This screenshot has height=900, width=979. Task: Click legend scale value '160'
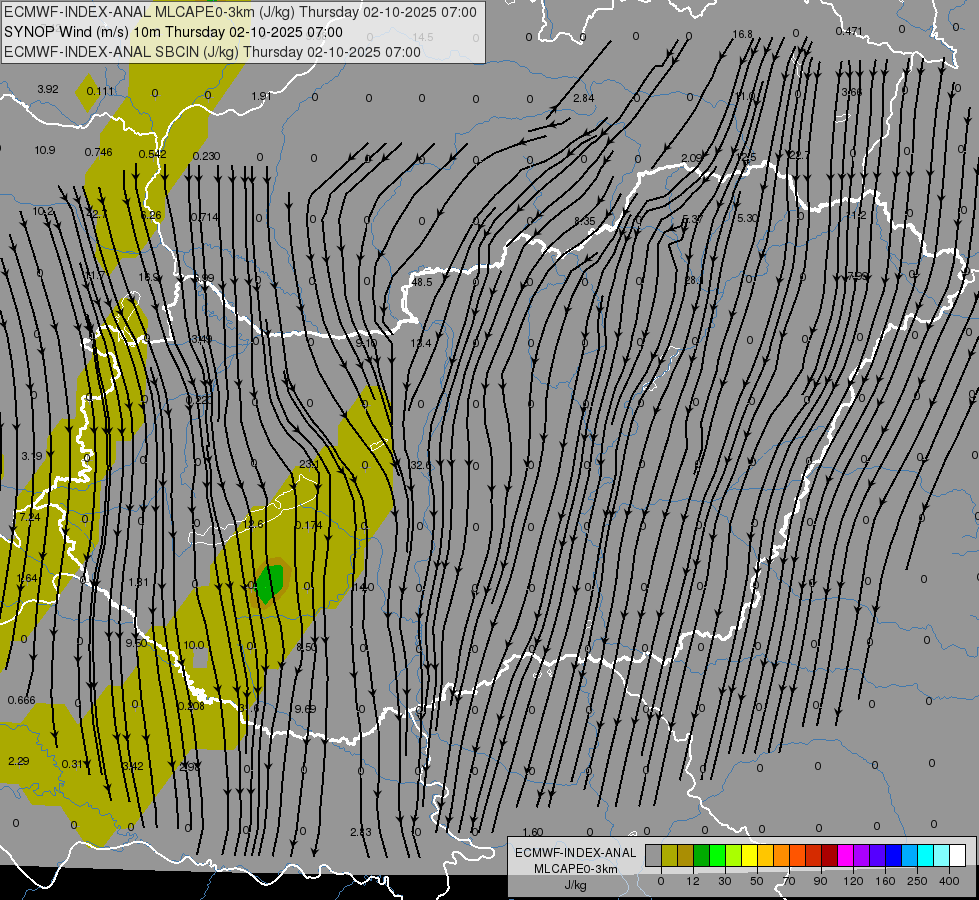885,881
